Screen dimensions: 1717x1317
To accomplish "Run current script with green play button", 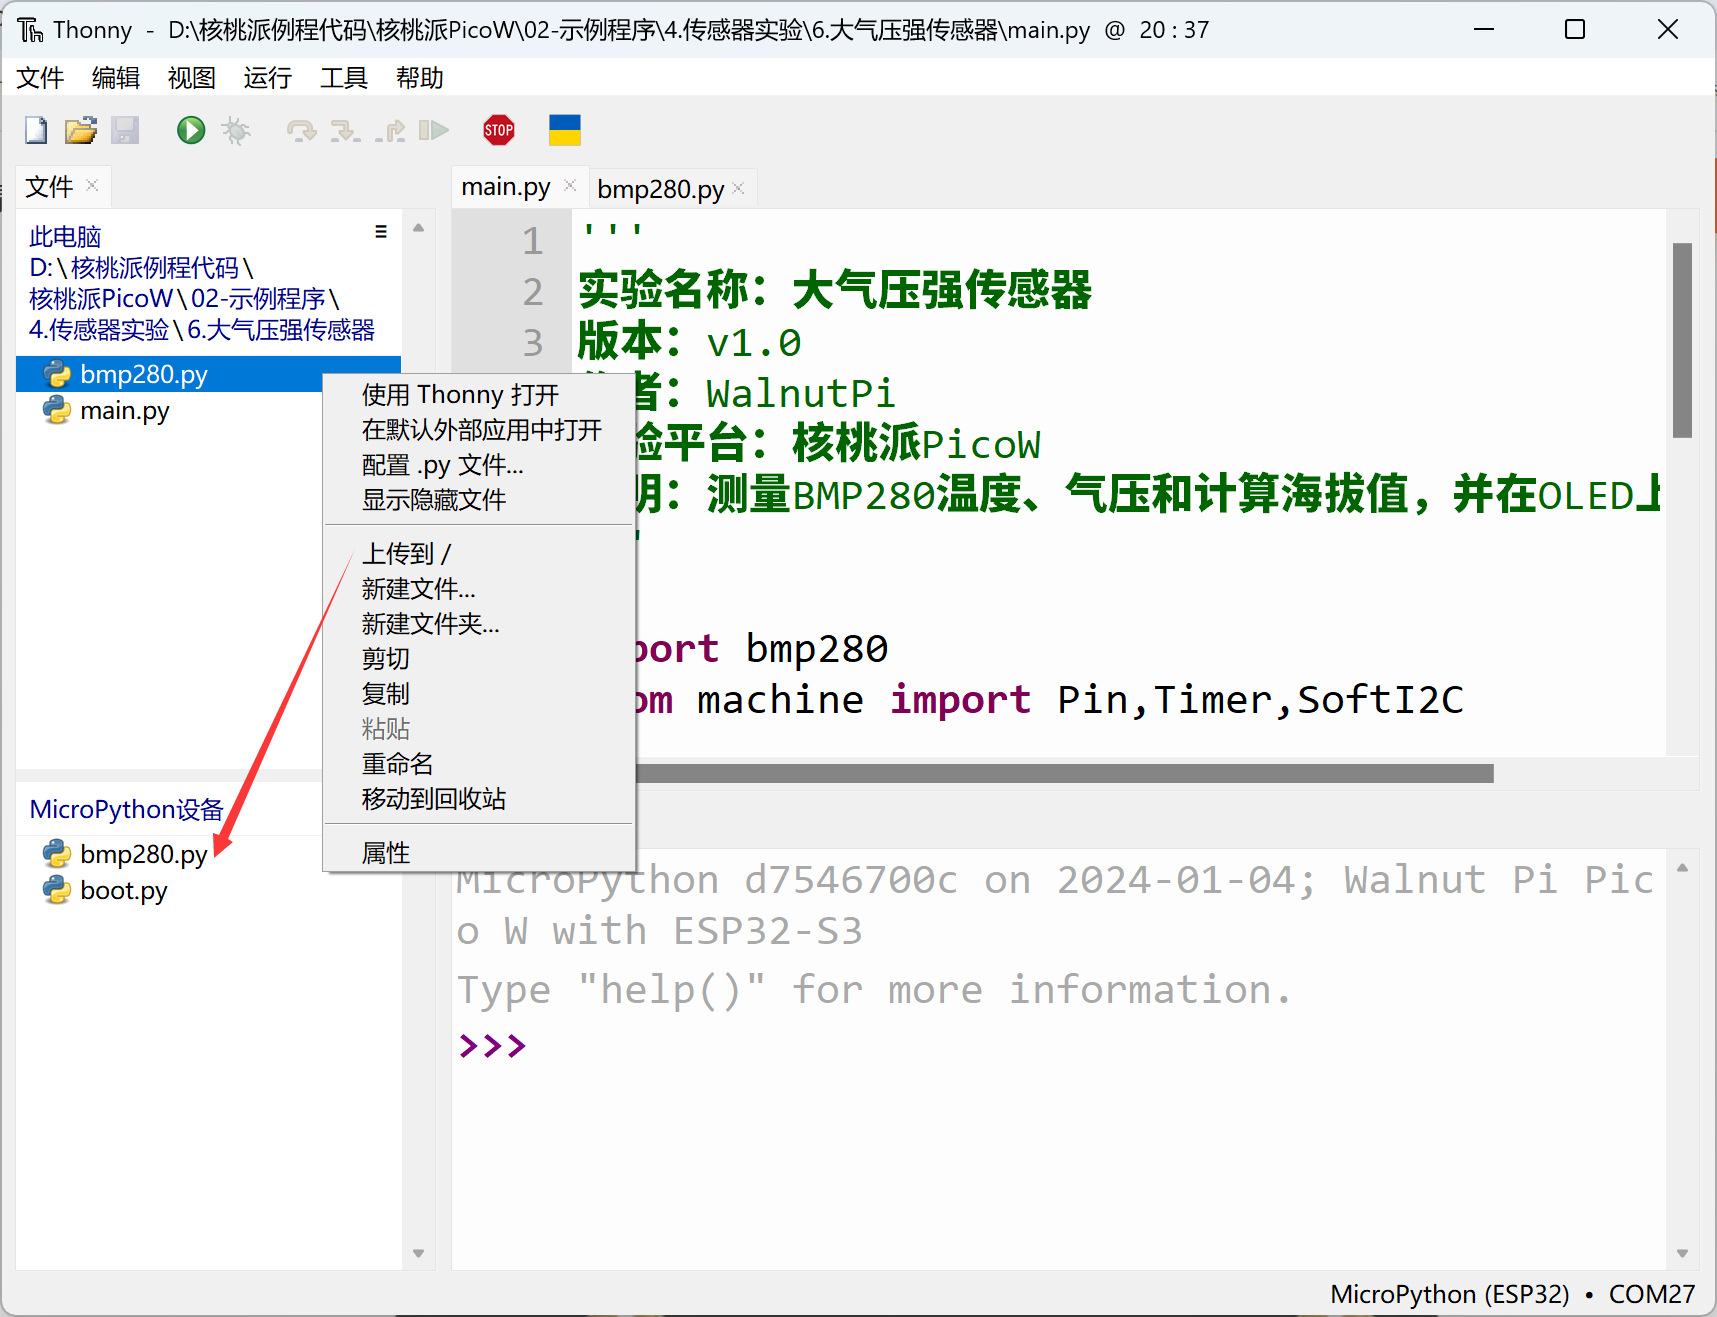I will point(190,130).
